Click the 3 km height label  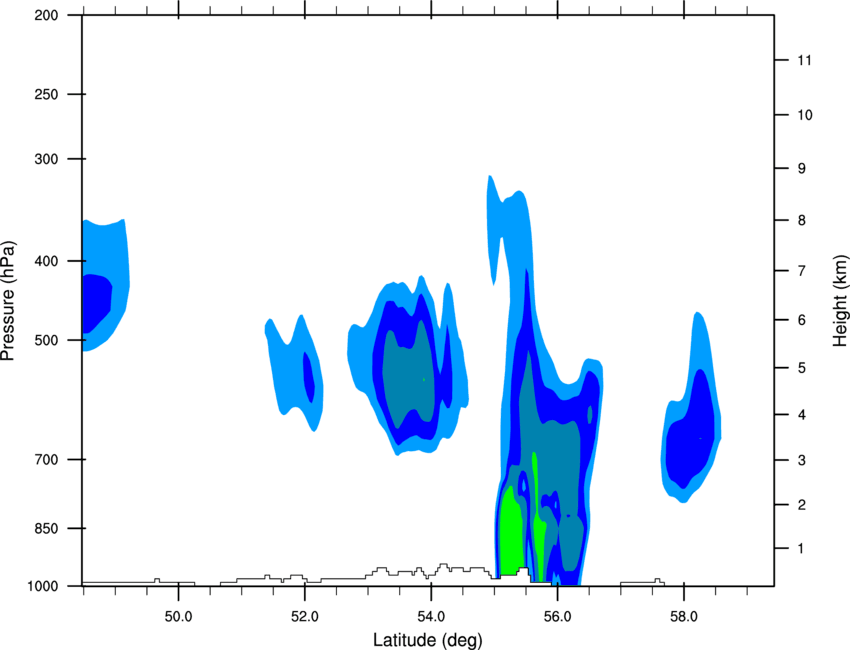pyautogui.click(x=802, y=460)
